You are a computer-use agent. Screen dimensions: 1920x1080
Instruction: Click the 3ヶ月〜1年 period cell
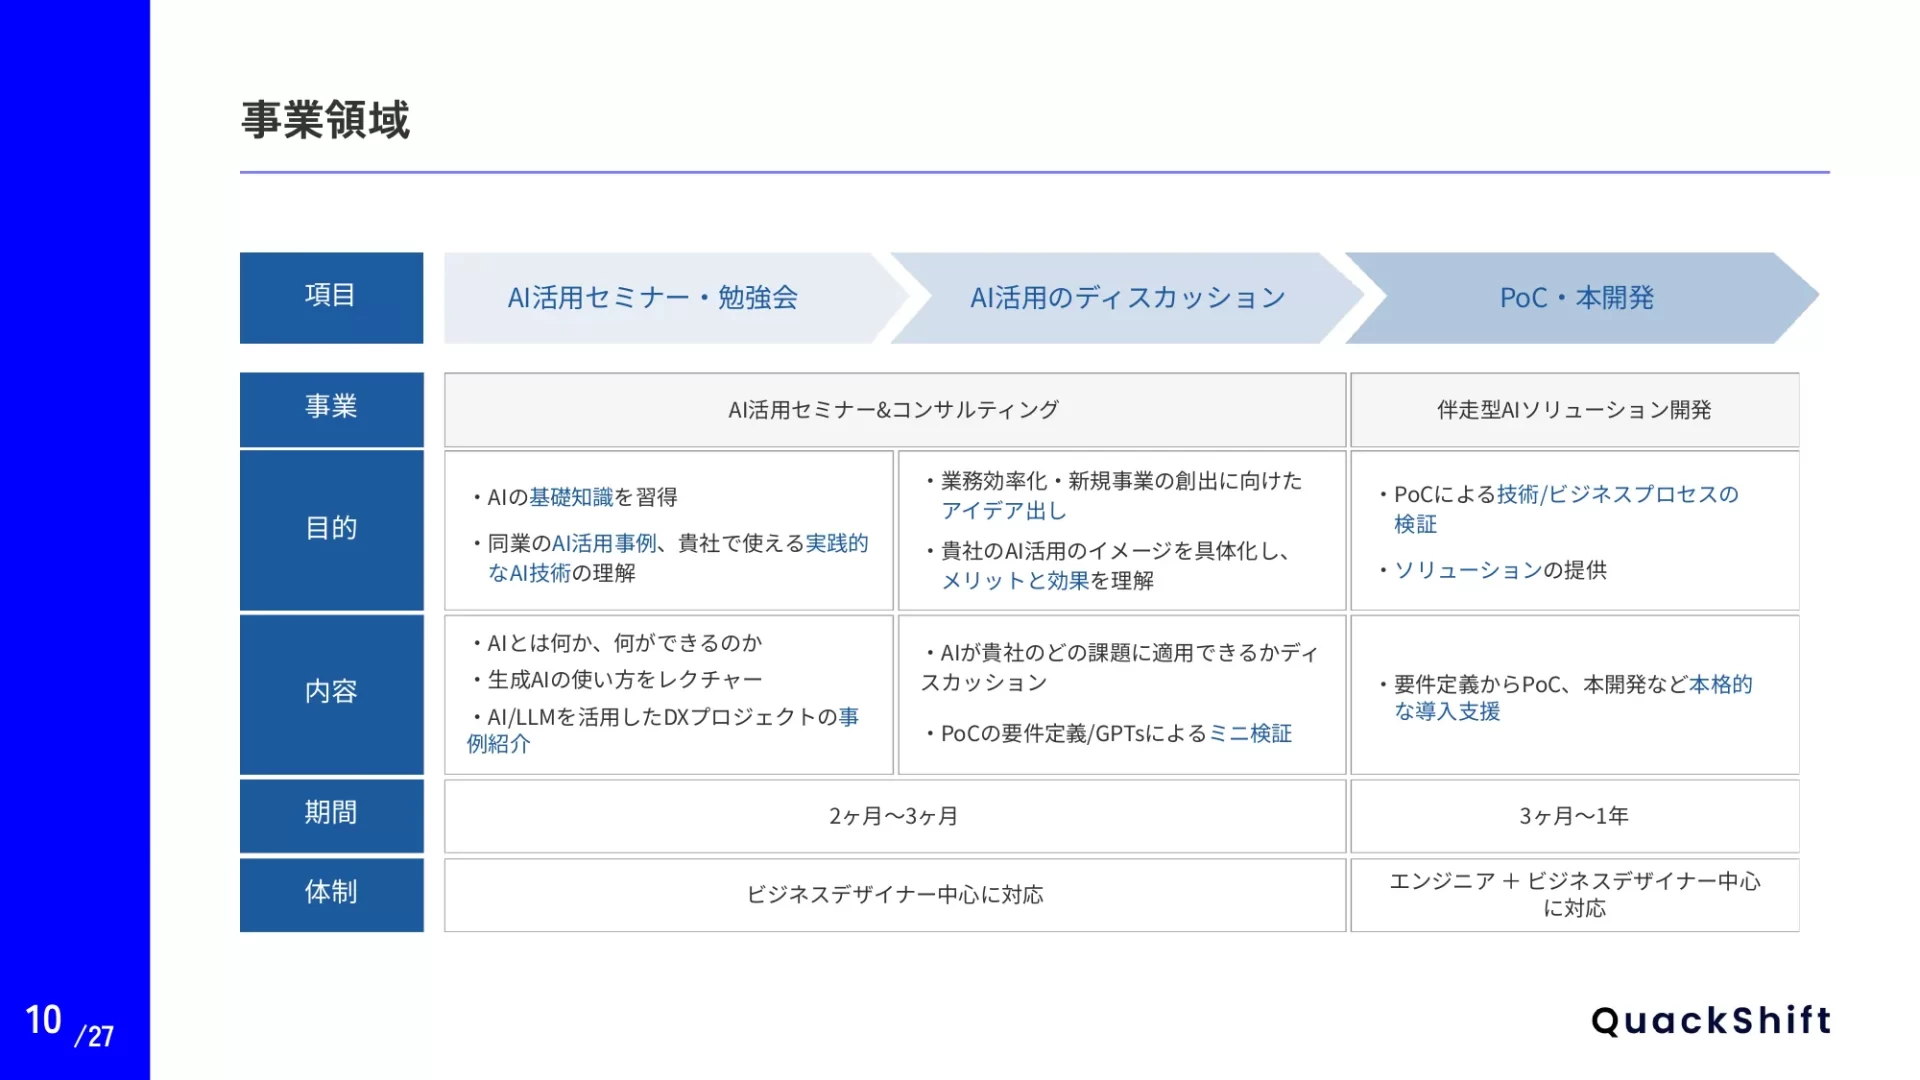1574,817
